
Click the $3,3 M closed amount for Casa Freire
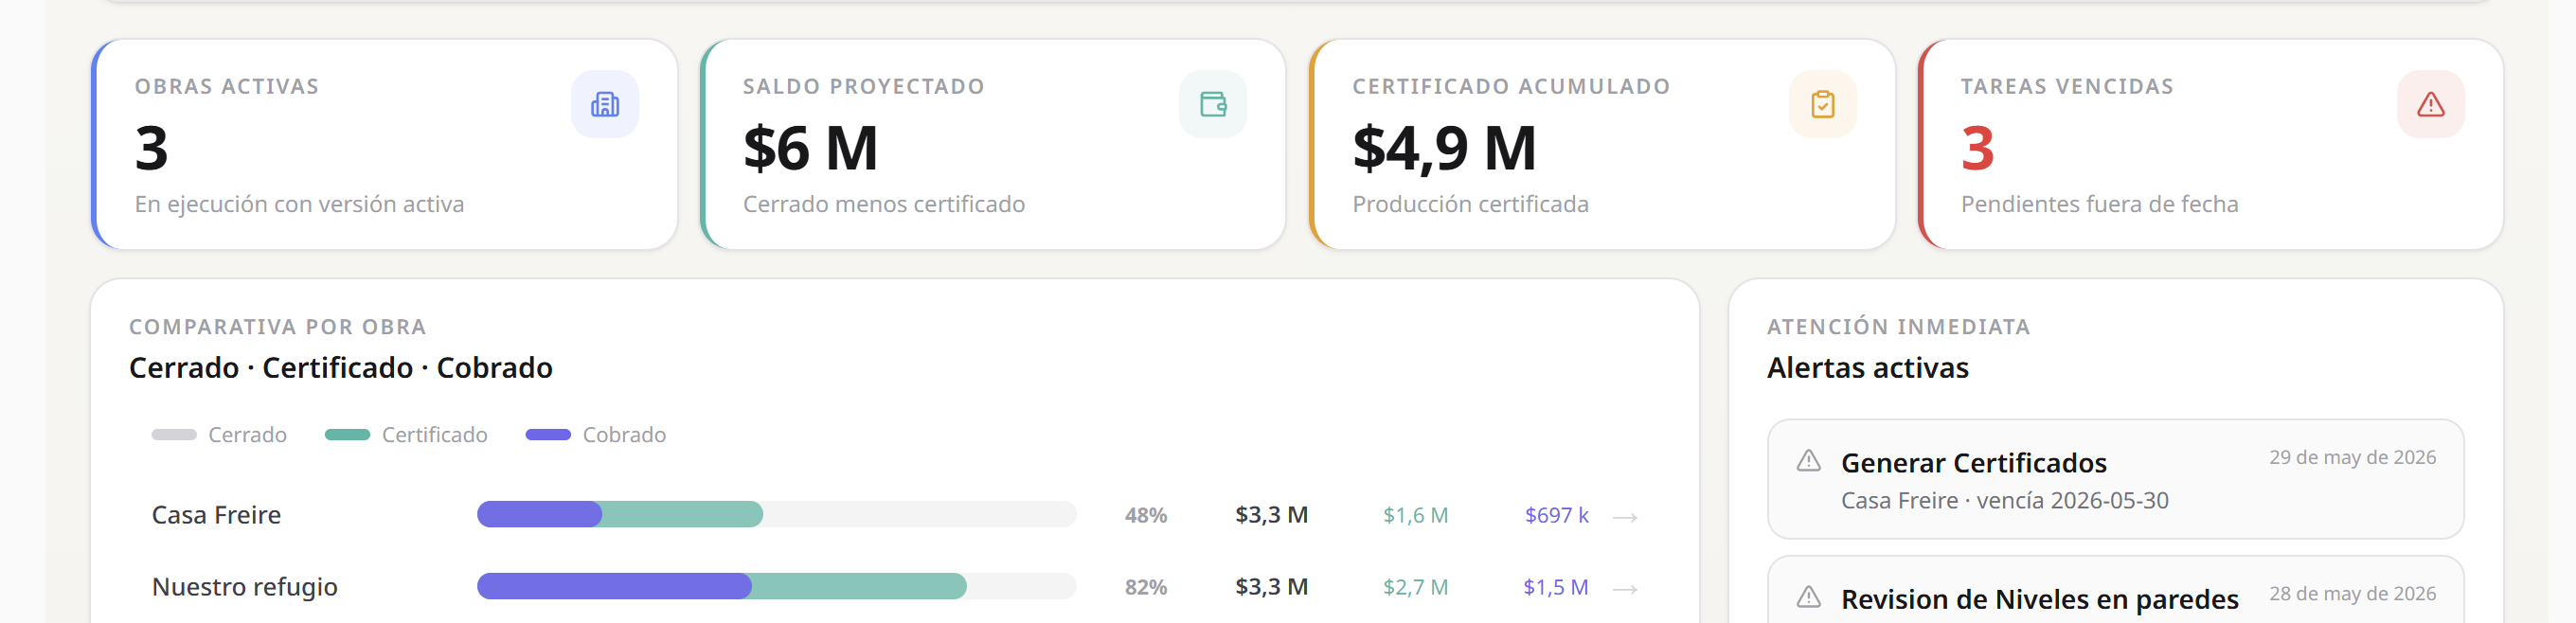pos(1271,515)
